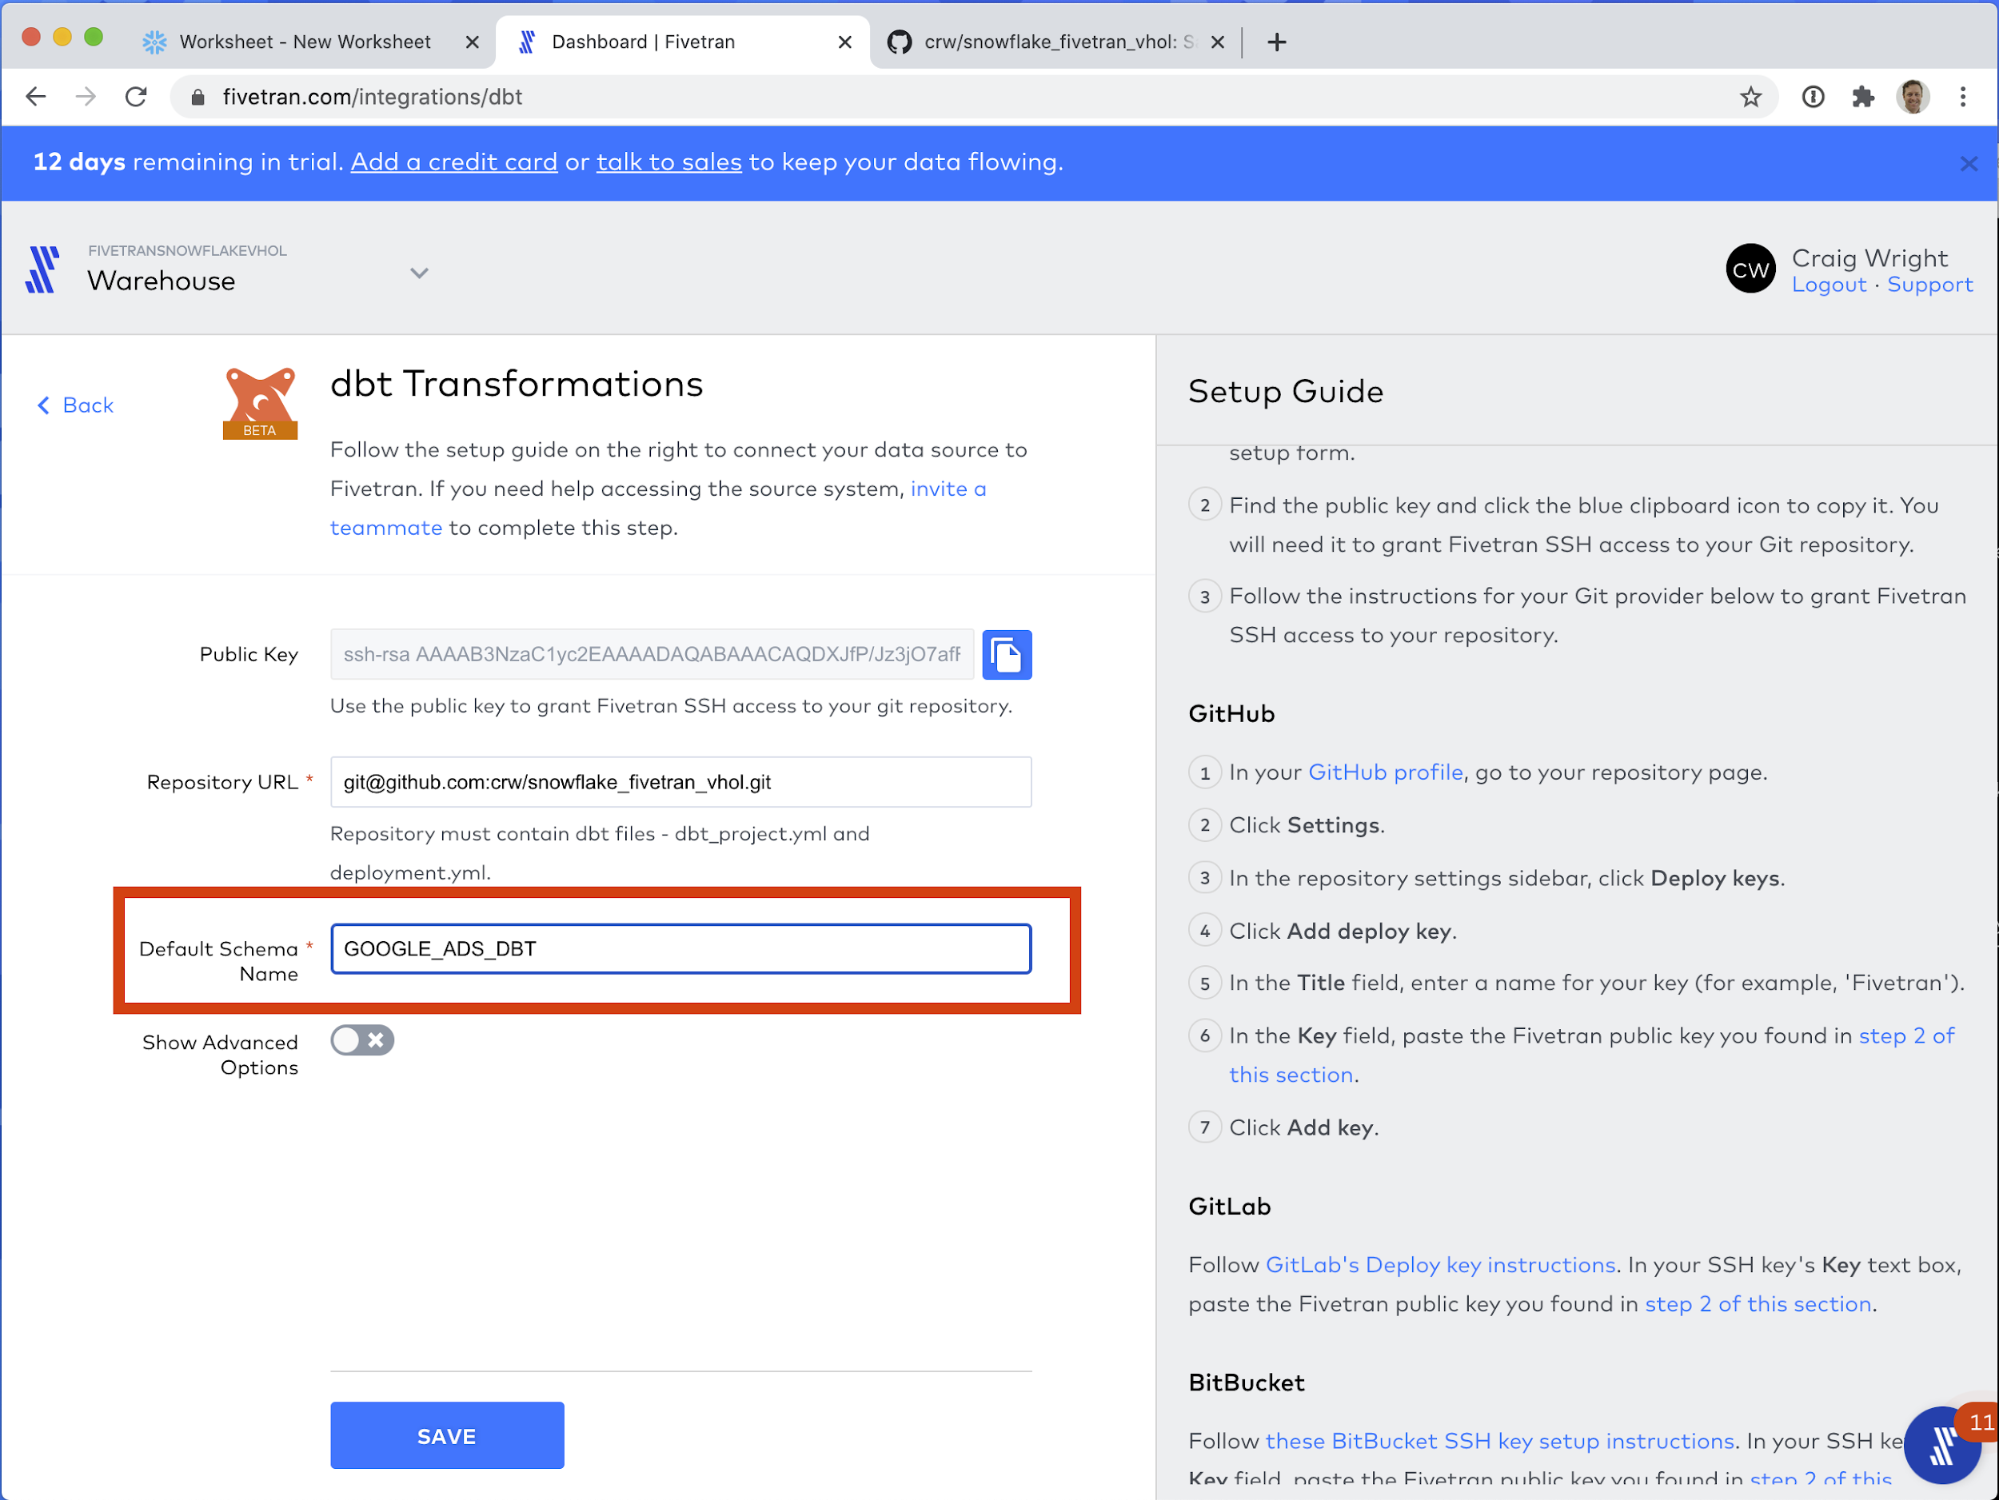Go Back to previous page
Viewport: 1999px width, 1501px height.
tap(76, 405)
